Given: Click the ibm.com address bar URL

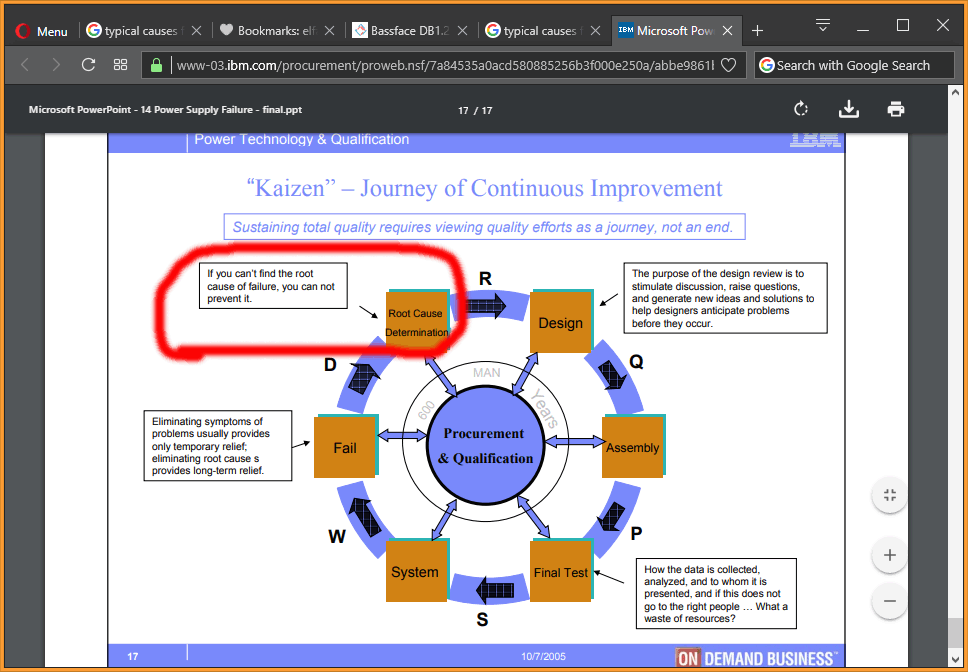Looking at the screenshot, I should click(x=440, y=66).
